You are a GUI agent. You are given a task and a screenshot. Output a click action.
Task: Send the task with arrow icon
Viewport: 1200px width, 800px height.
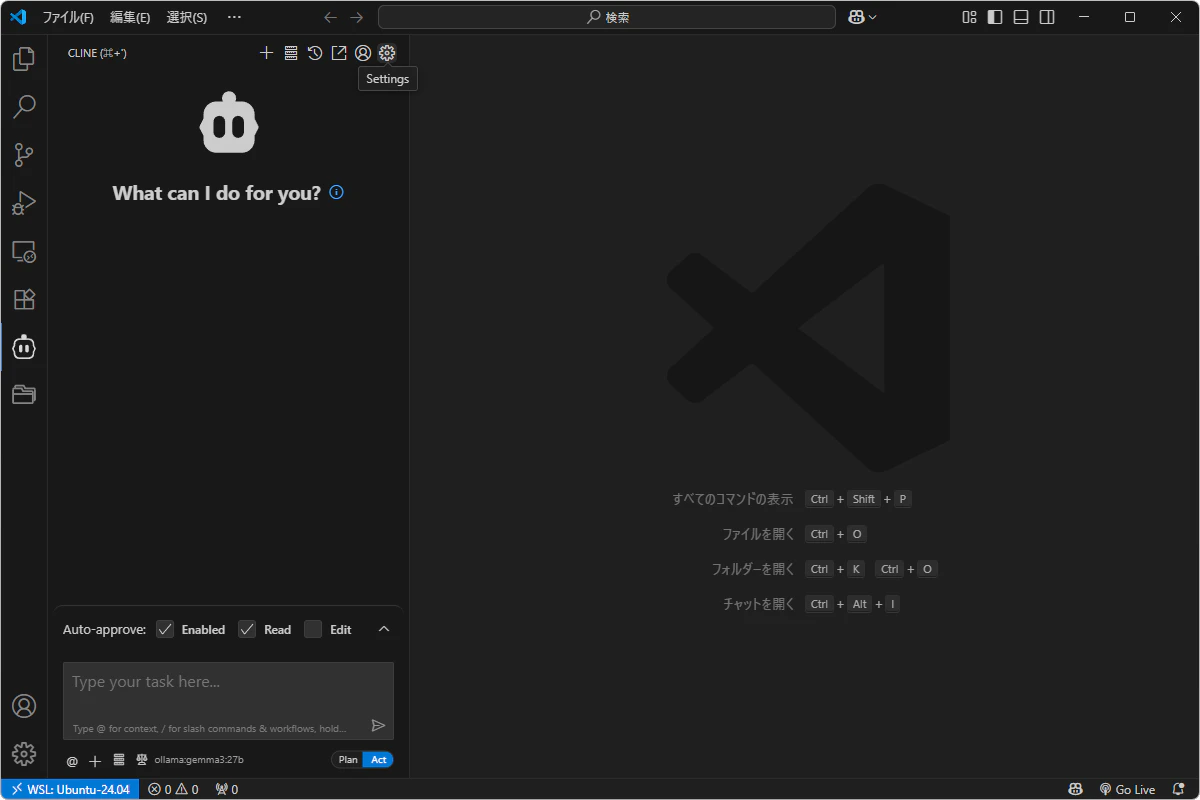click(378, 726)
